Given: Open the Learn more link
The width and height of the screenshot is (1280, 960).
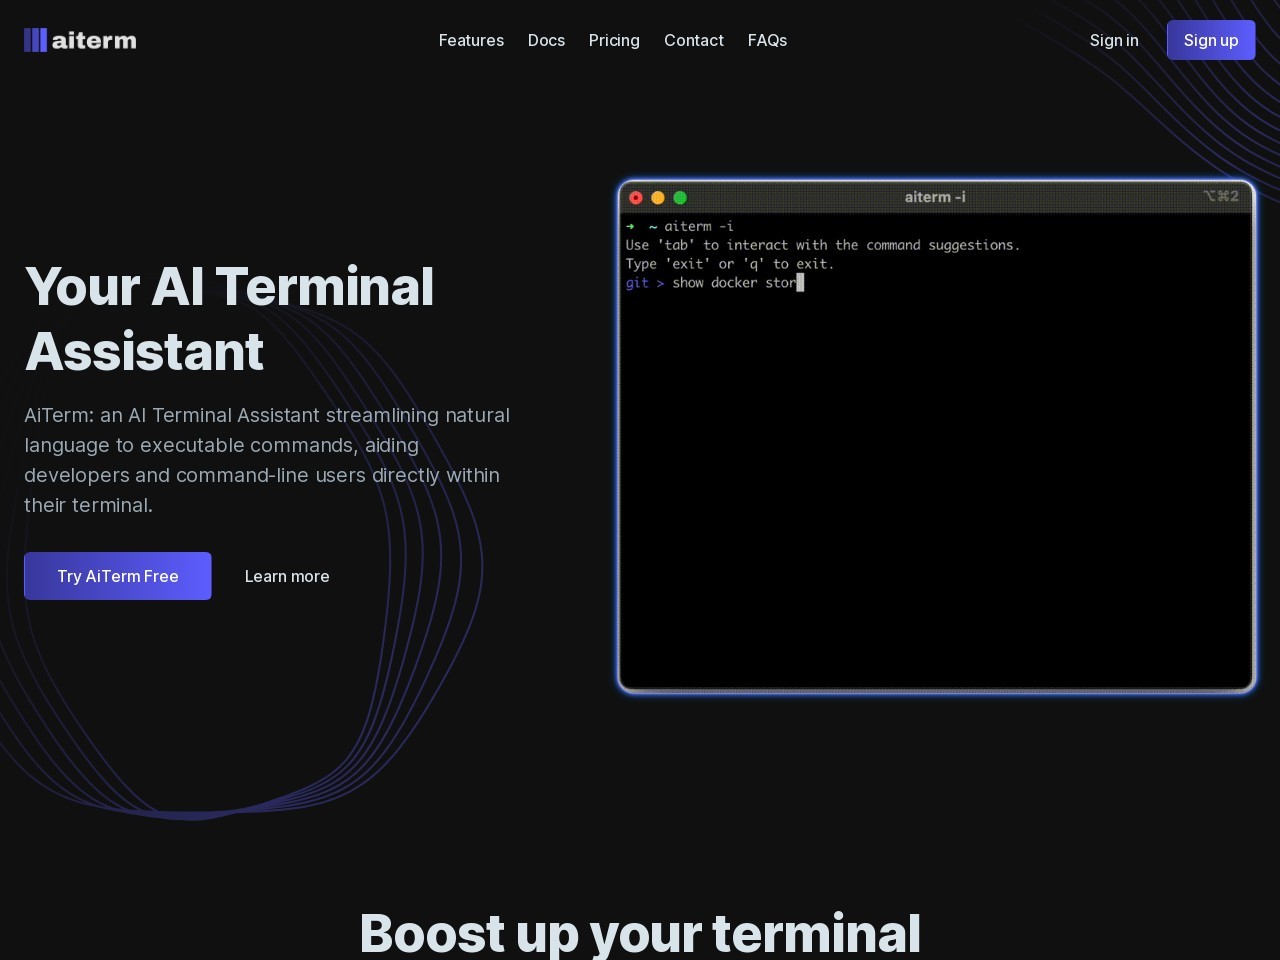Looking at the screenshot, I should click(287, 576).
